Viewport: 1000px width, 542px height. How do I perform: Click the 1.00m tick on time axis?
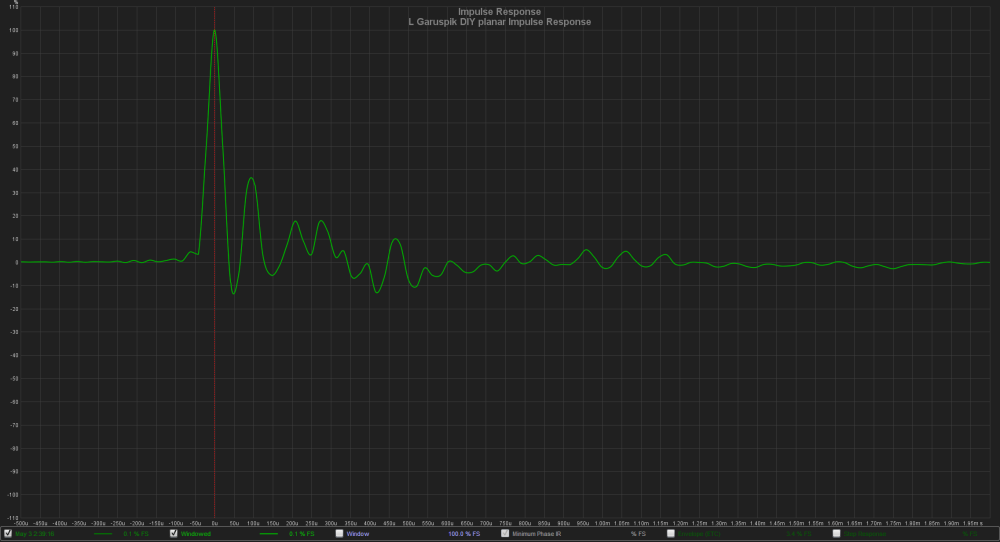(x=602, y=524)
